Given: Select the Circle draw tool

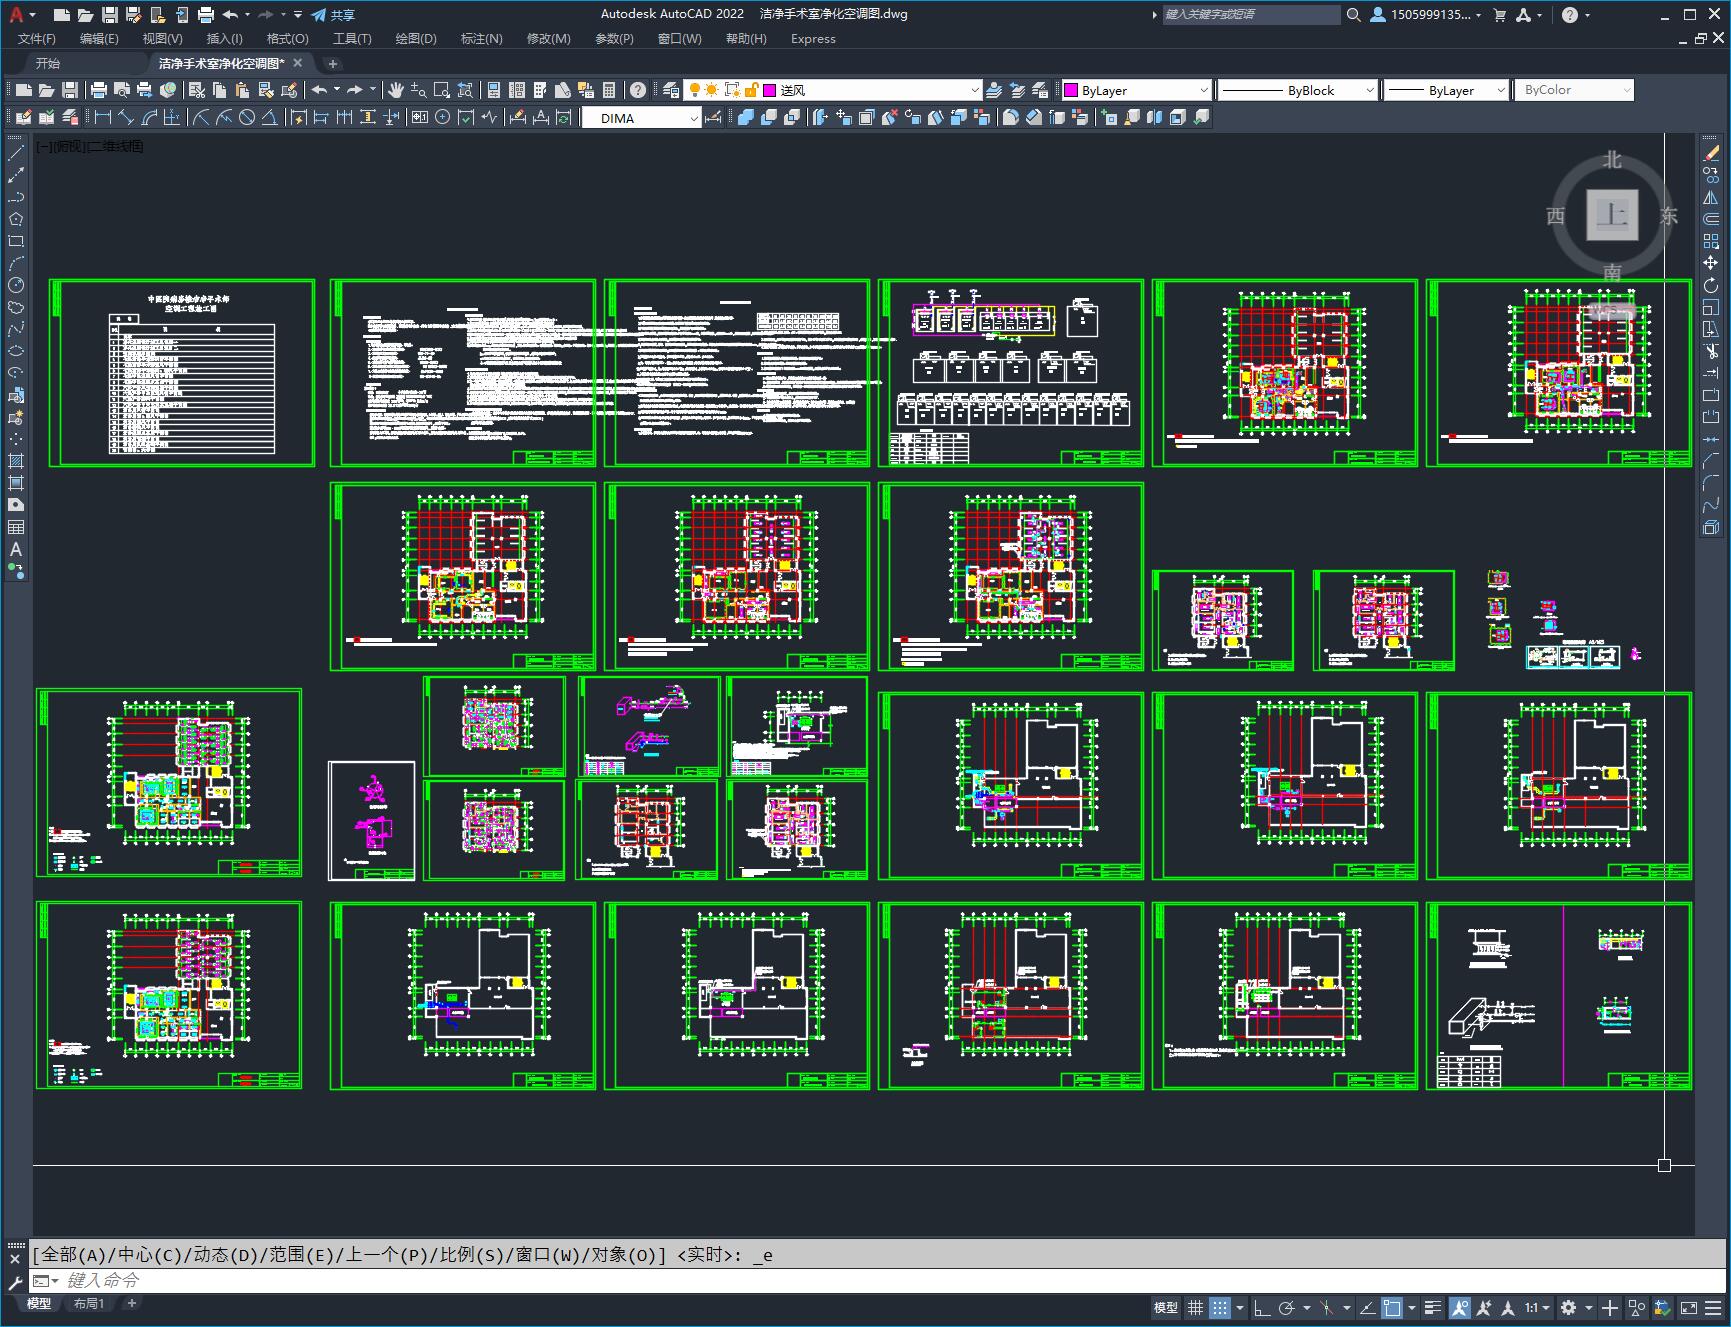Looking at the screenshot, I should (x=16, y=285).
